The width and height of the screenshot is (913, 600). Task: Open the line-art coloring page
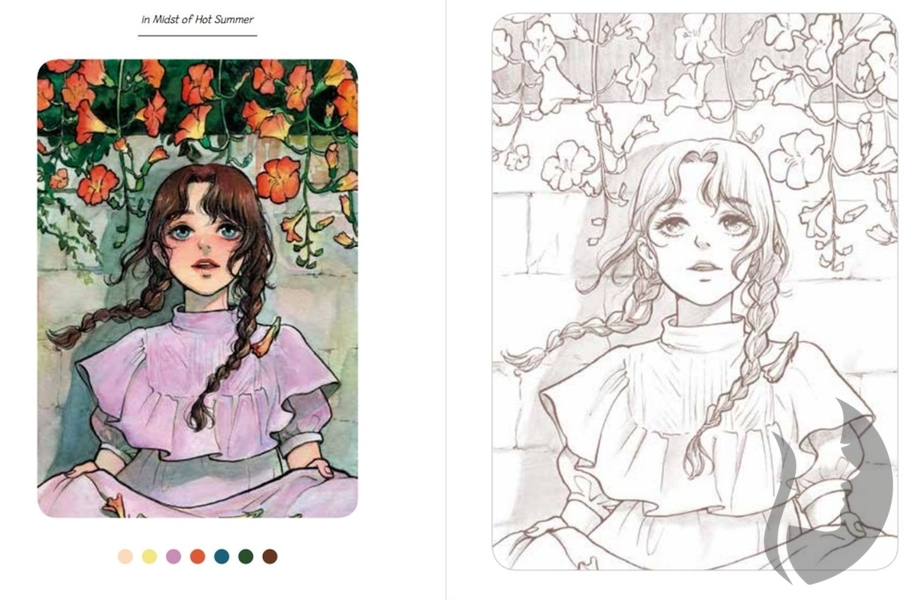click(695, 291)
